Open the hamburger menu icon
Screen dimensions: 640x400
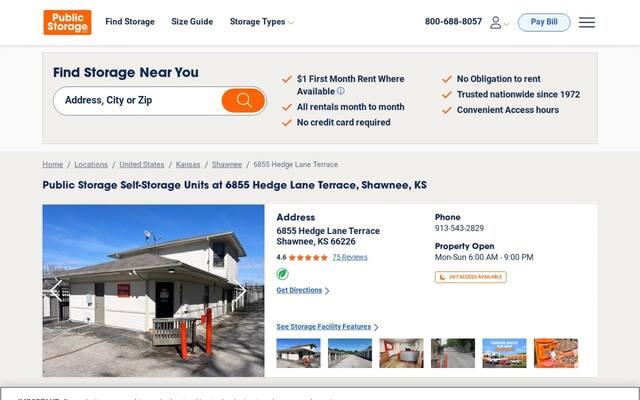[x=587, y=22]
